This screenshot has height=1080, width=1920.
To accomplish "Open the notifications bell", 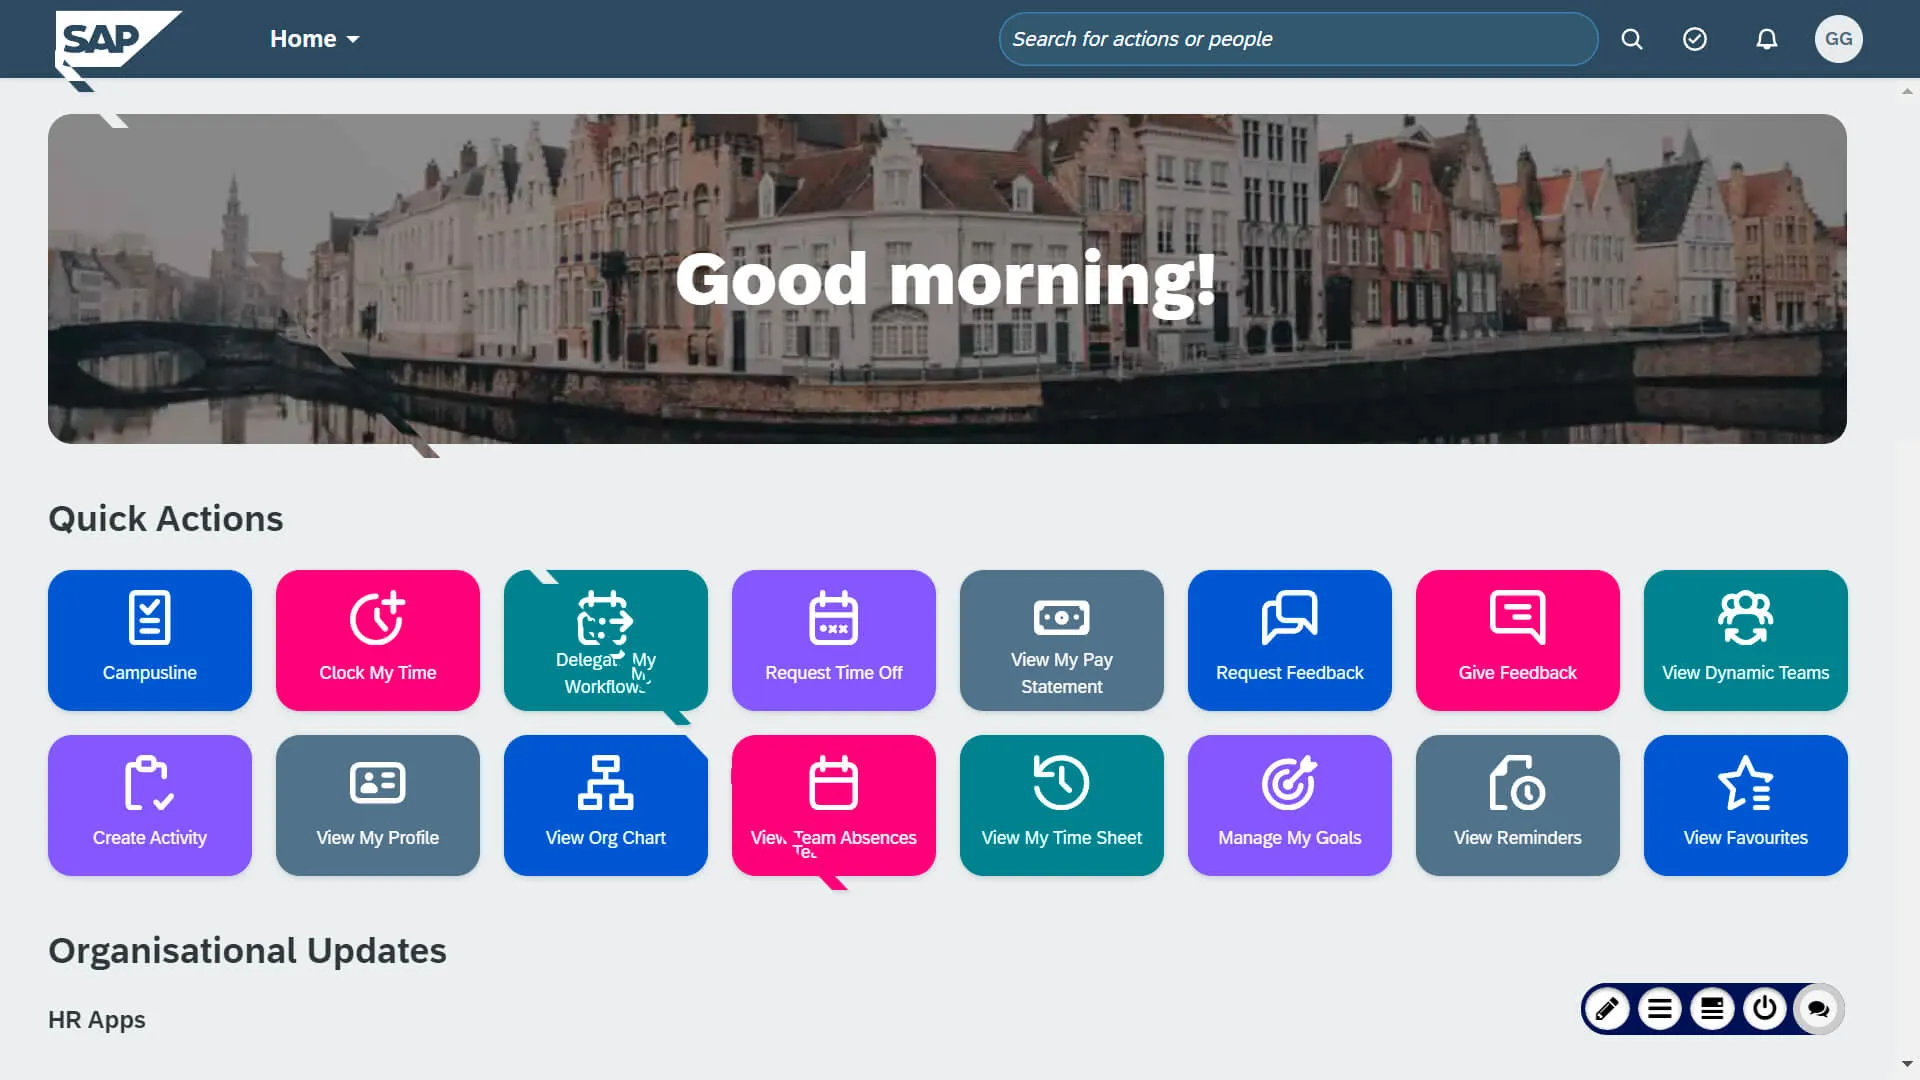I will 1767,39.
